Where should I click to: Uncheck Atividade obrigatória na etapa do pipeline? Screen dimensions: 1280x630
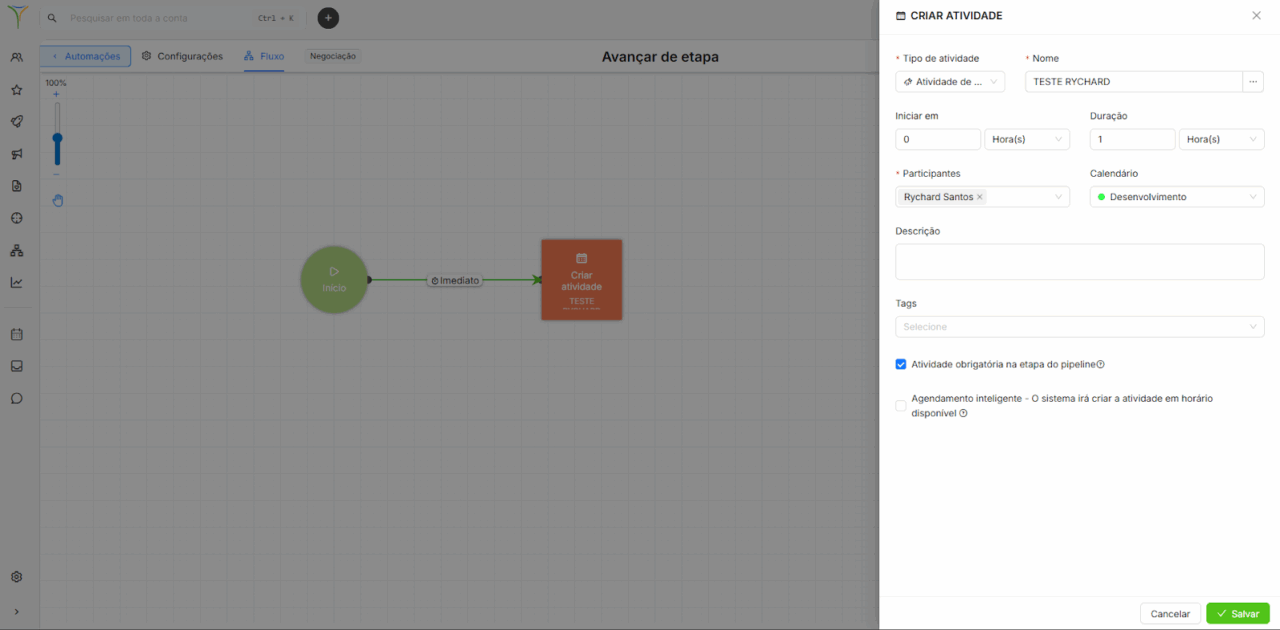point(901,365)
